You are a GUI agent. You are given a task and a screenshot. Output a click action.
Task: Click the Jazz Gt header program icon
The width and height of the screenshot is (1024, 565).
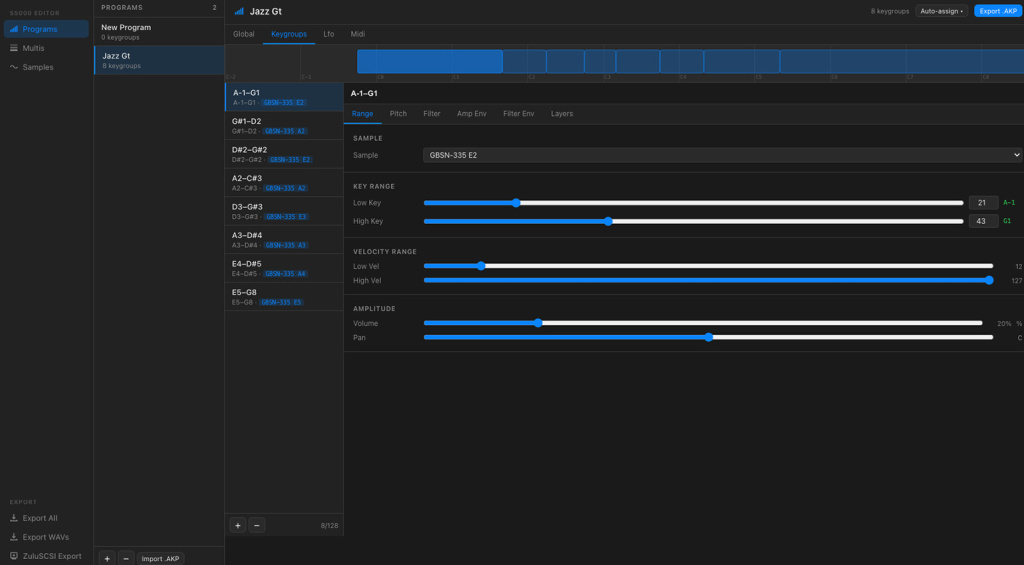point(239,12)
